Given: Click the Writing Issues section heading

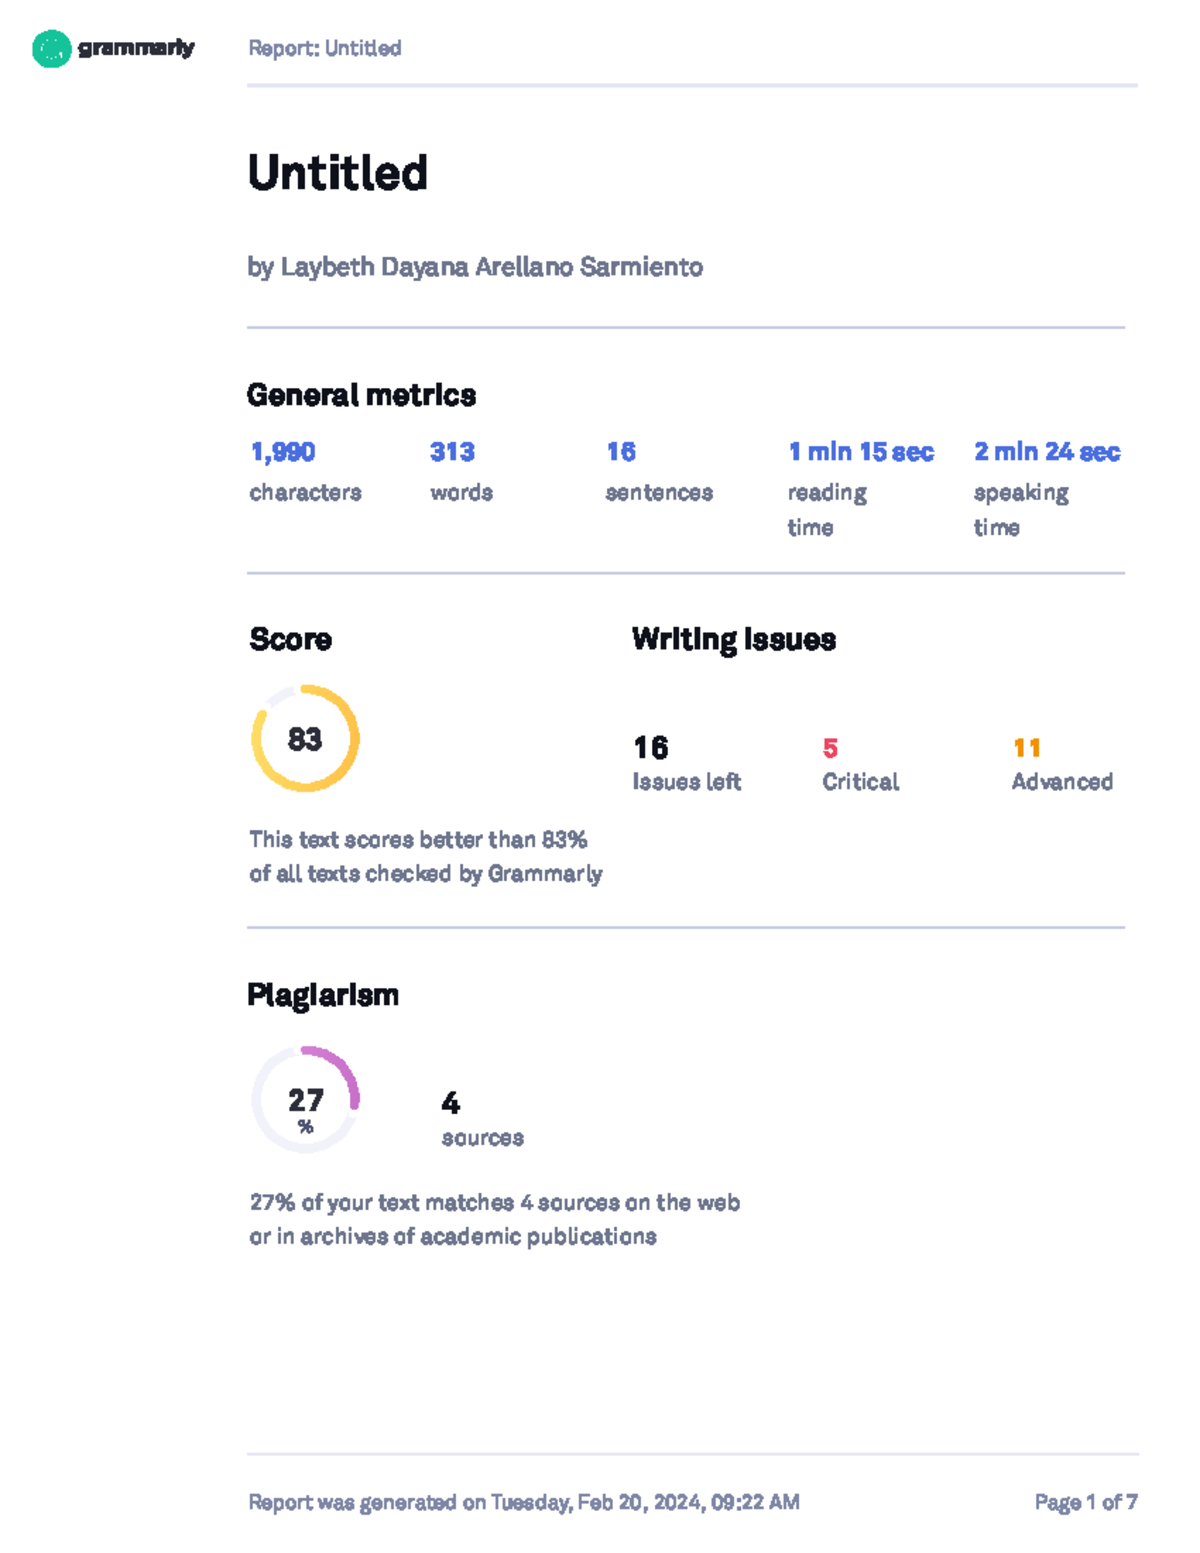Looking at the screenshot, I should pos(734,639).
